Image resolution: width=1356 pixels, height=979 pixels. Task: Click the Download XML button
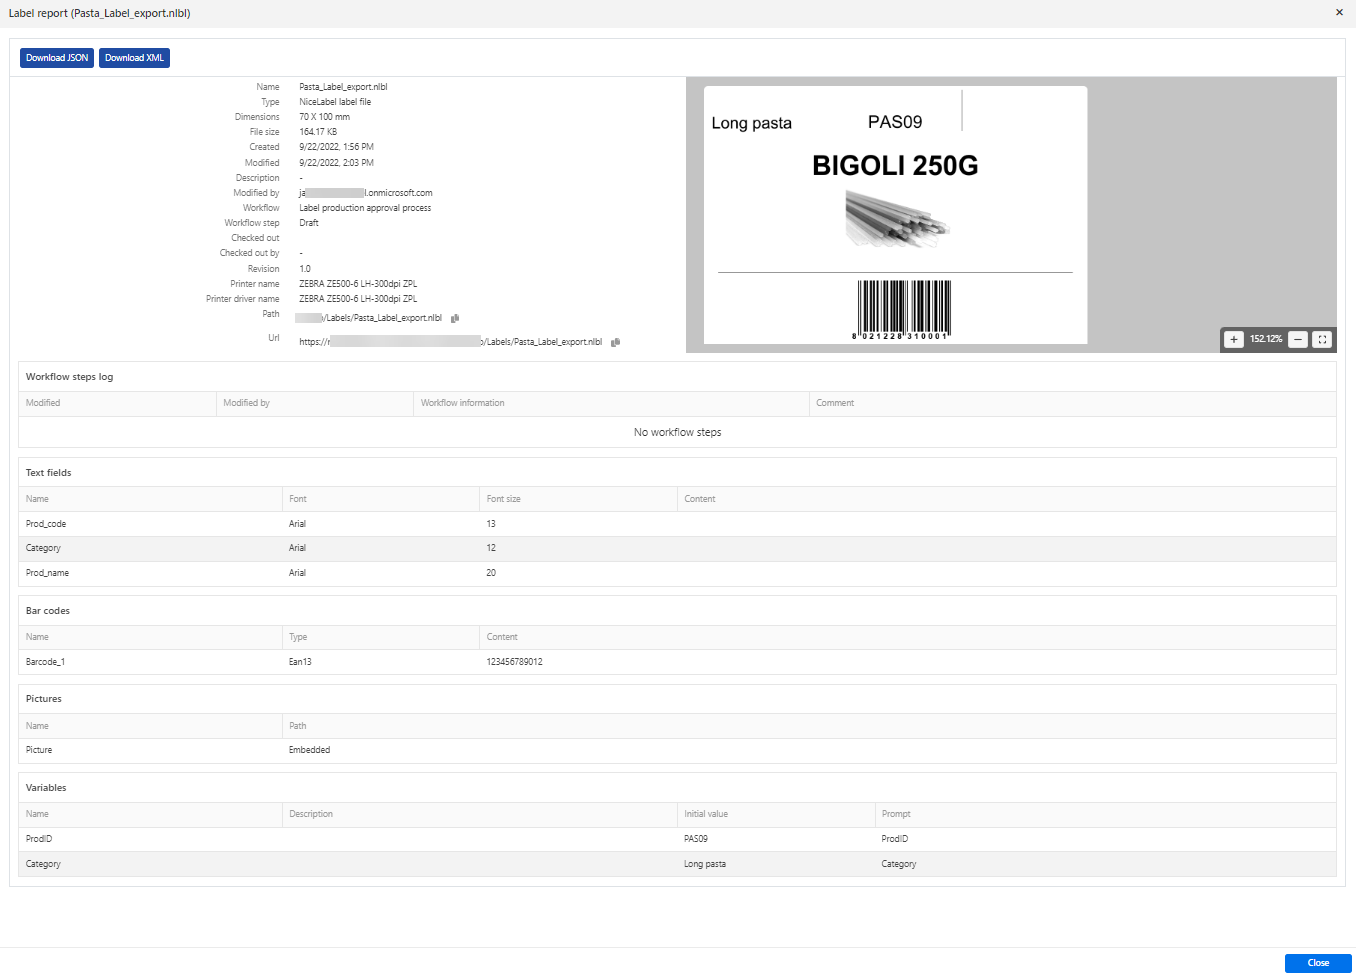click(134, 58)
